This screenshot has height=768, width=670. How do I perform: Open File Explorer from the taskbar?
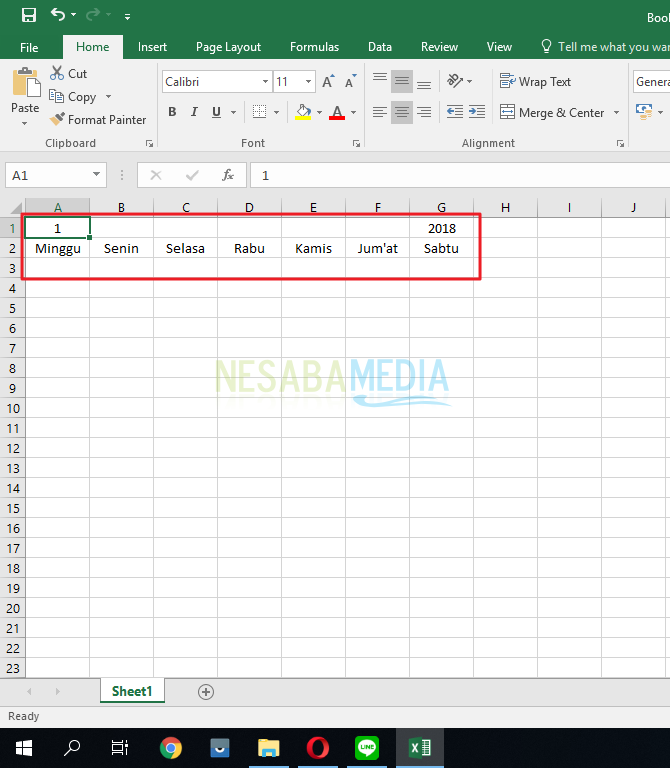[x=268, y=748]
